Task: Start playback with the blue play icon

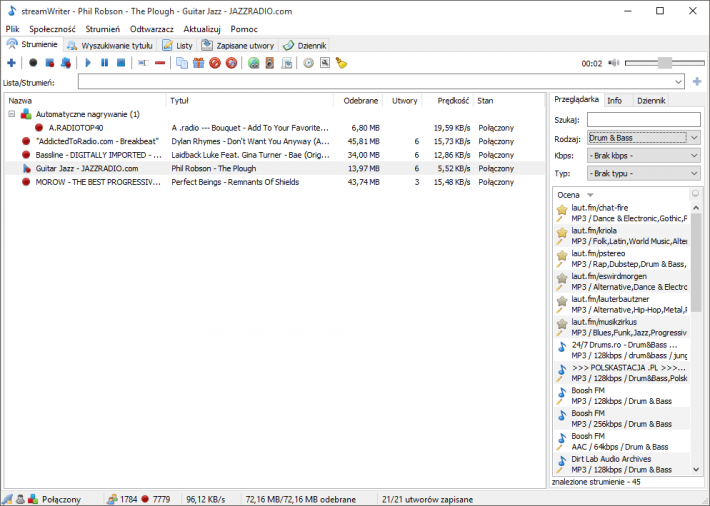Action: tap(88, 63)
